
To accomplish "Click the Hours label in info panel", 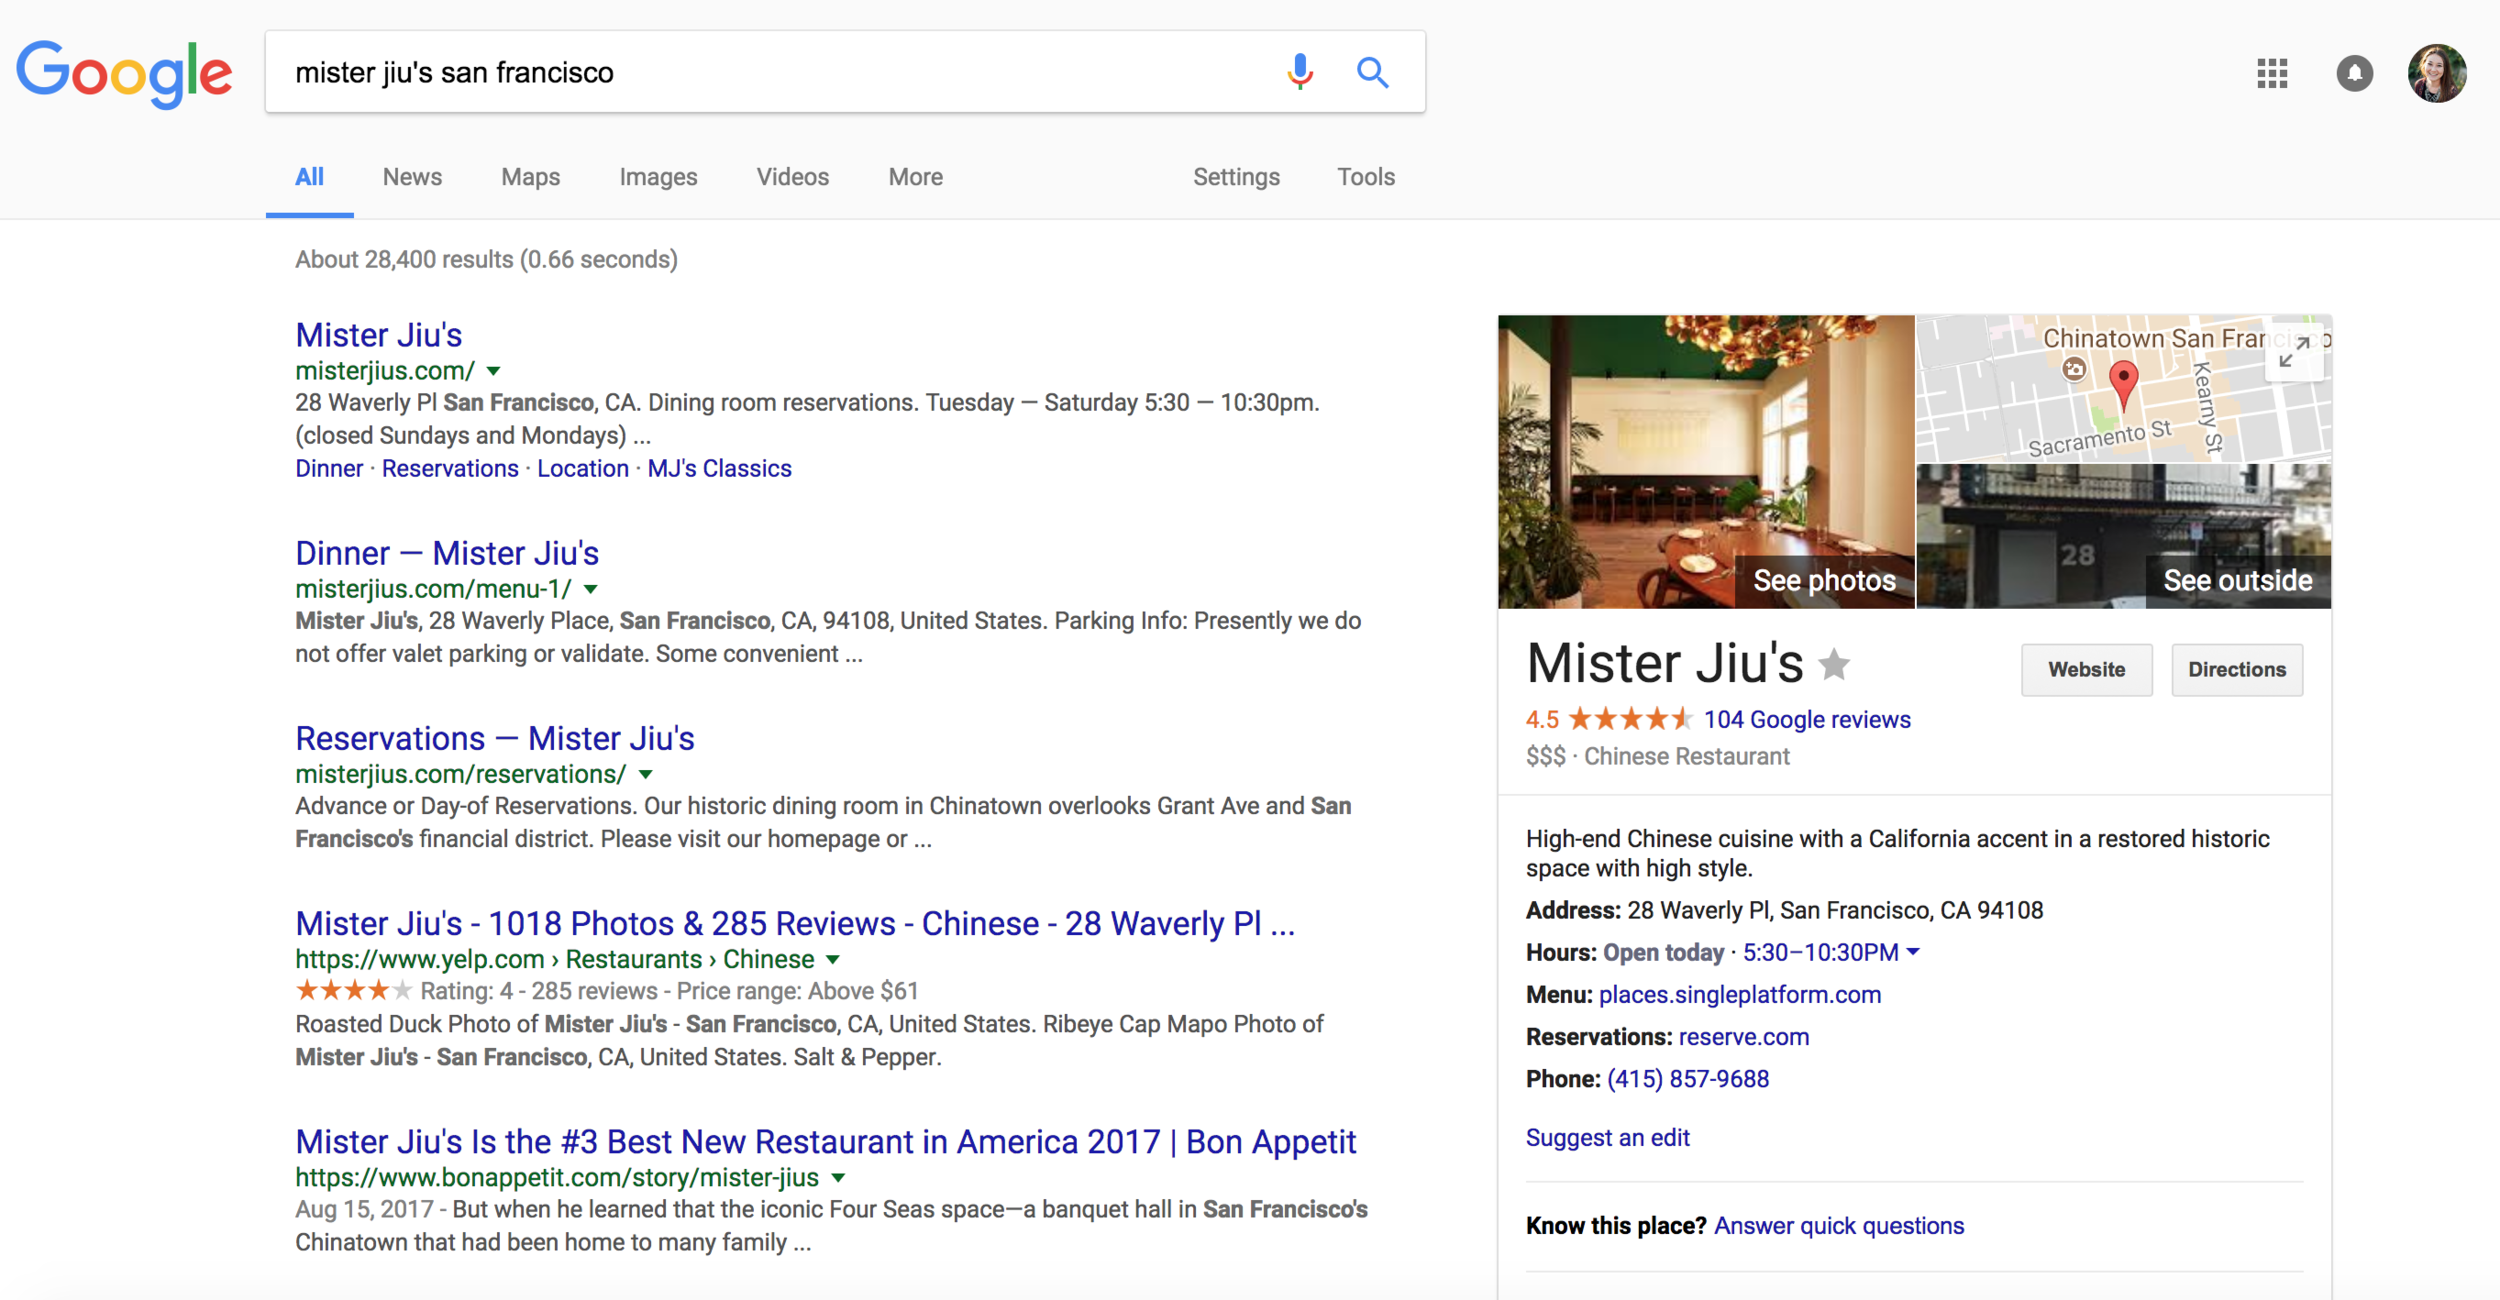I will [x=1561, y=952].
